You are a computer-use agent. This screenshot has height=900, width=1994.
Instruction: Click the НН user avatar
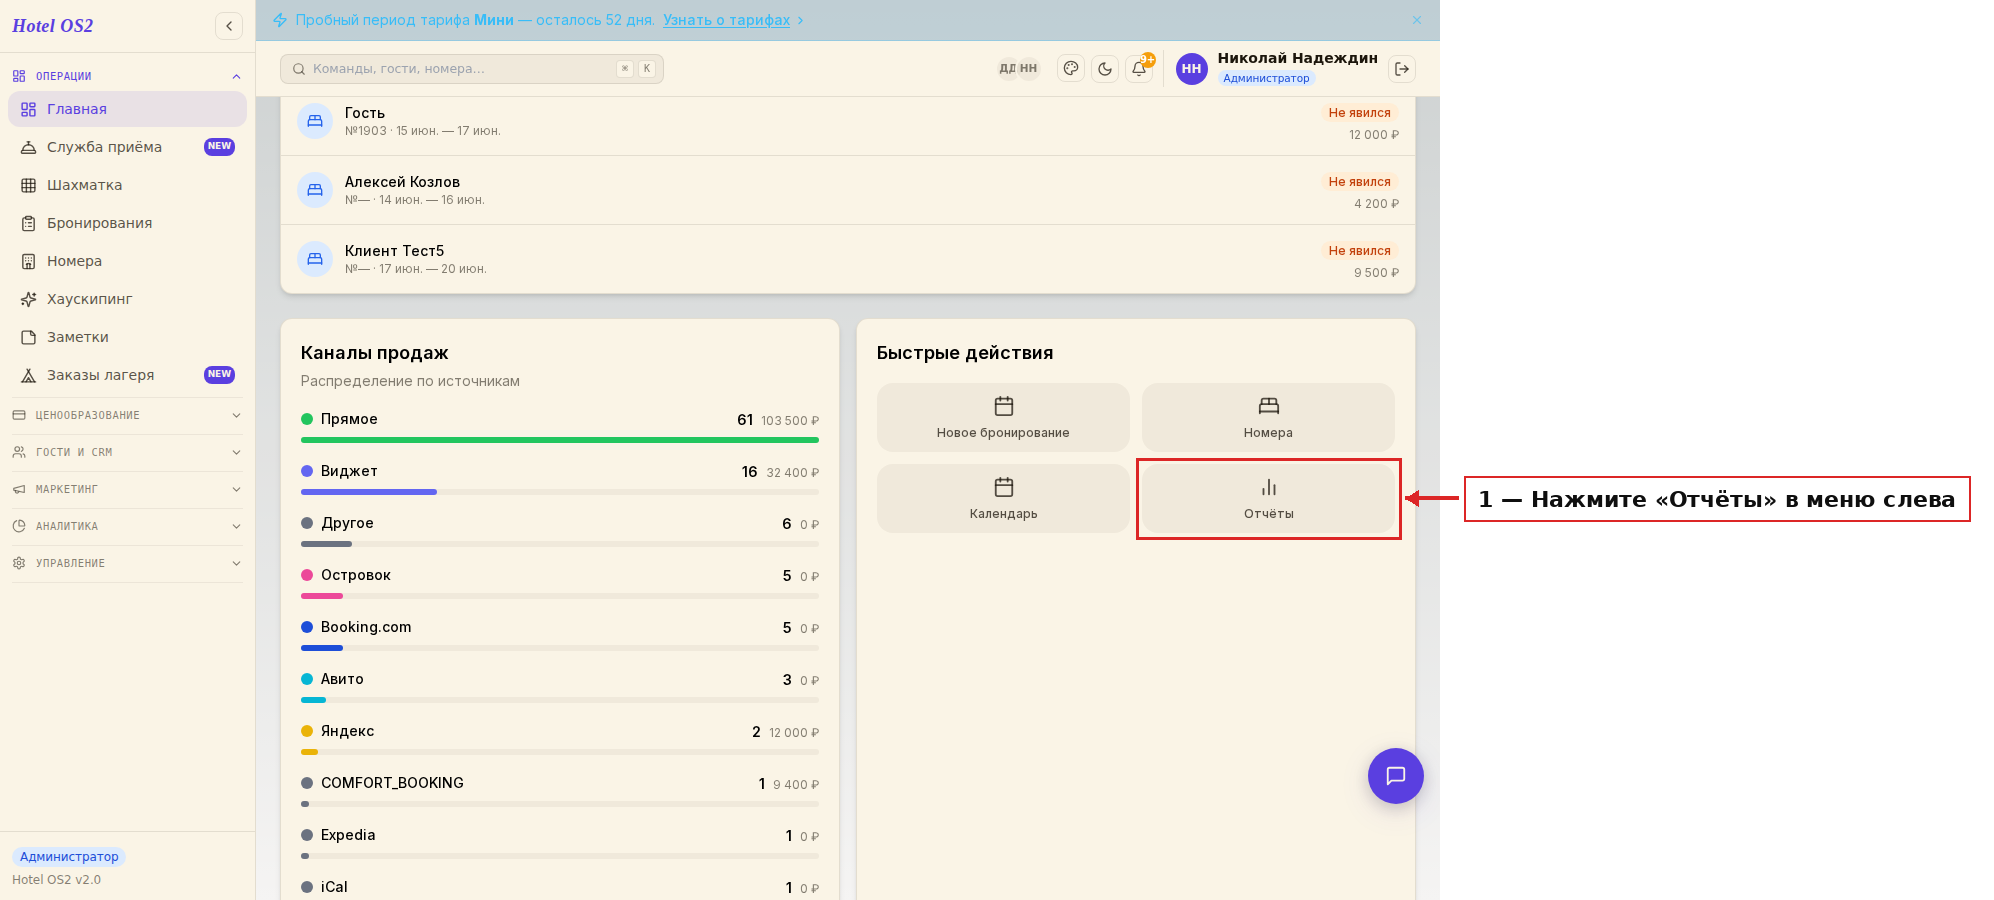[1191, 69]
